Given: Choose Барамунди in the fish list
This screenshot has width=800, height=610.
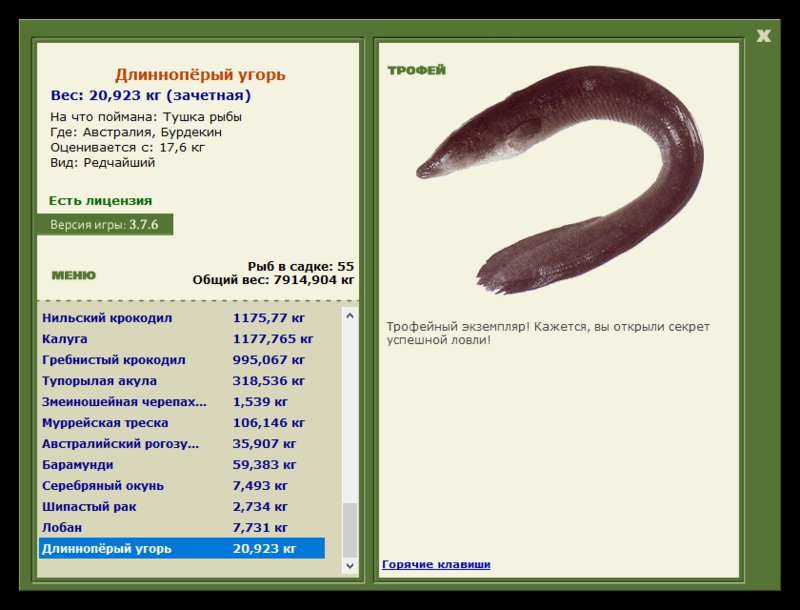Looking at the screenshot, I should [x=182, y=465].
